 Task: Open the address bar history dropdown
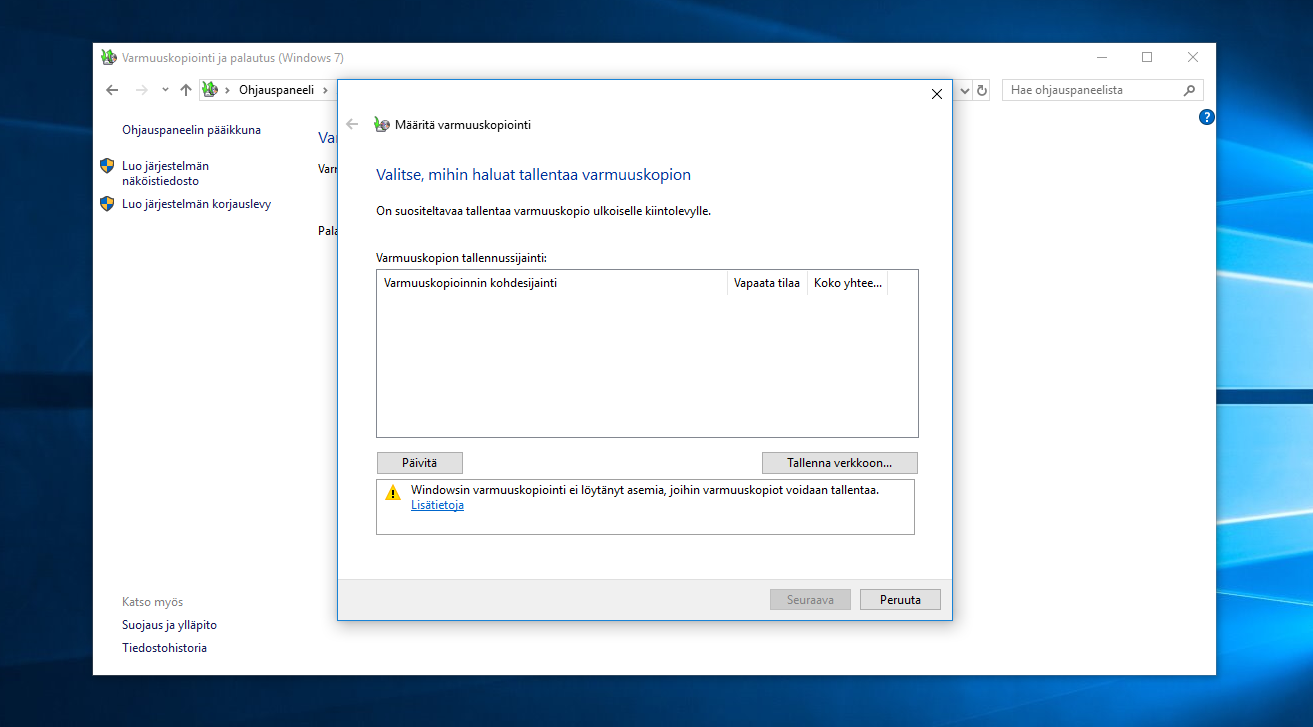click(965, 90)
